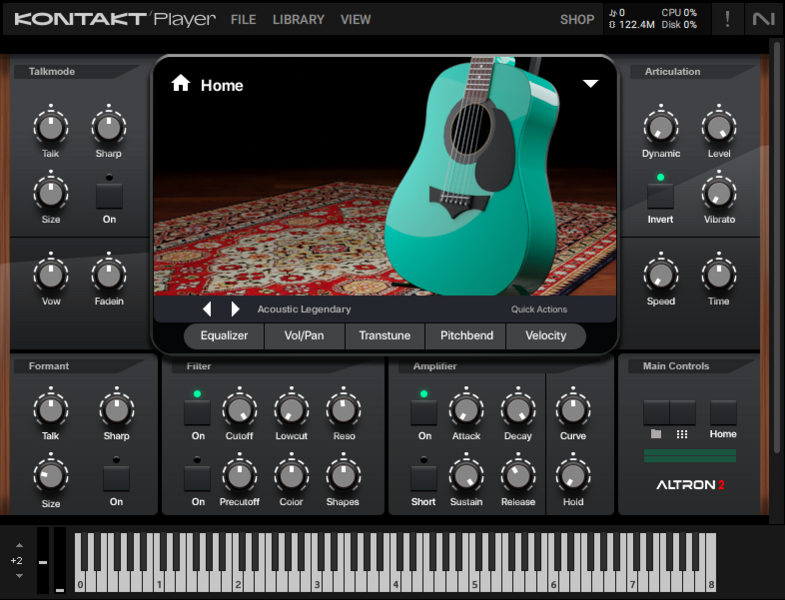Lower keyboard octave with the down arrow
The width and height of the screenshot is (785, 600).
pos(17,576)
